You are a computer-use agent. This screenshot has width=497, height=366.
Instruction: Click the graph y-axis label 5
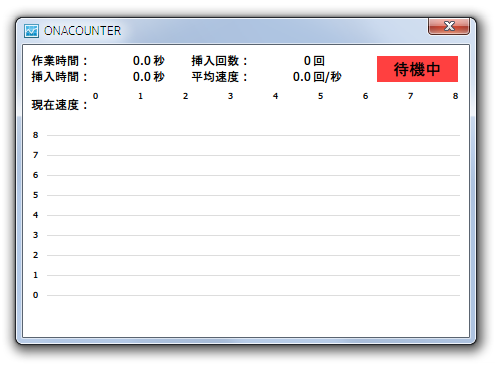[35, 195]
